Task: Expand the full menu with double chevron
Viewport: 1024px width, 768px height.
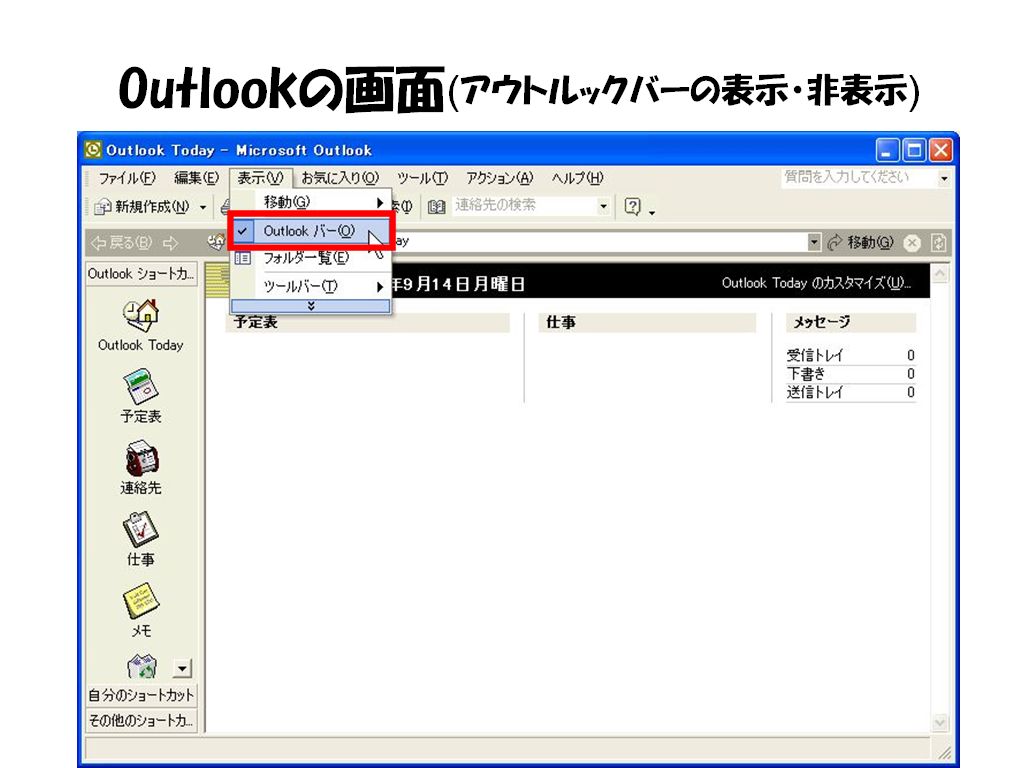Action: (311, 306)
